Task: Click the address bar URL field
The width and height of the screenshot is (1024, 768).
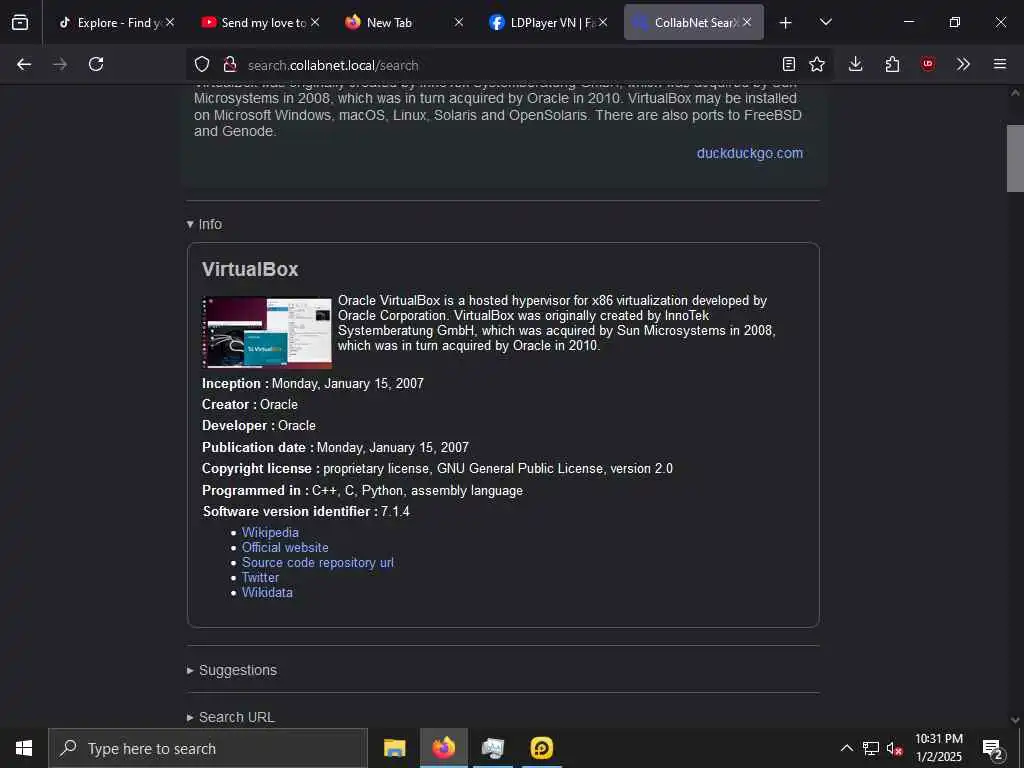Action: (509, 65)
